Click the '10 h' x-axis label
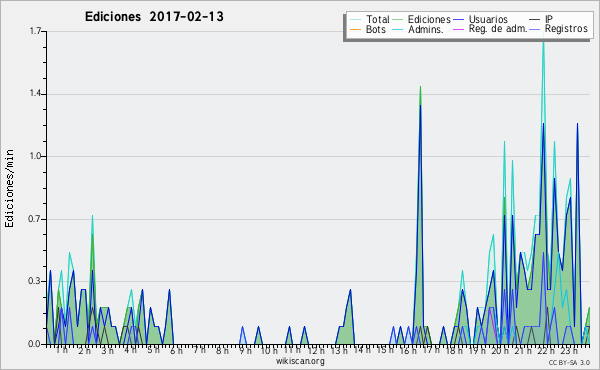Screen dimensions: 600x370 coord(269,350)
